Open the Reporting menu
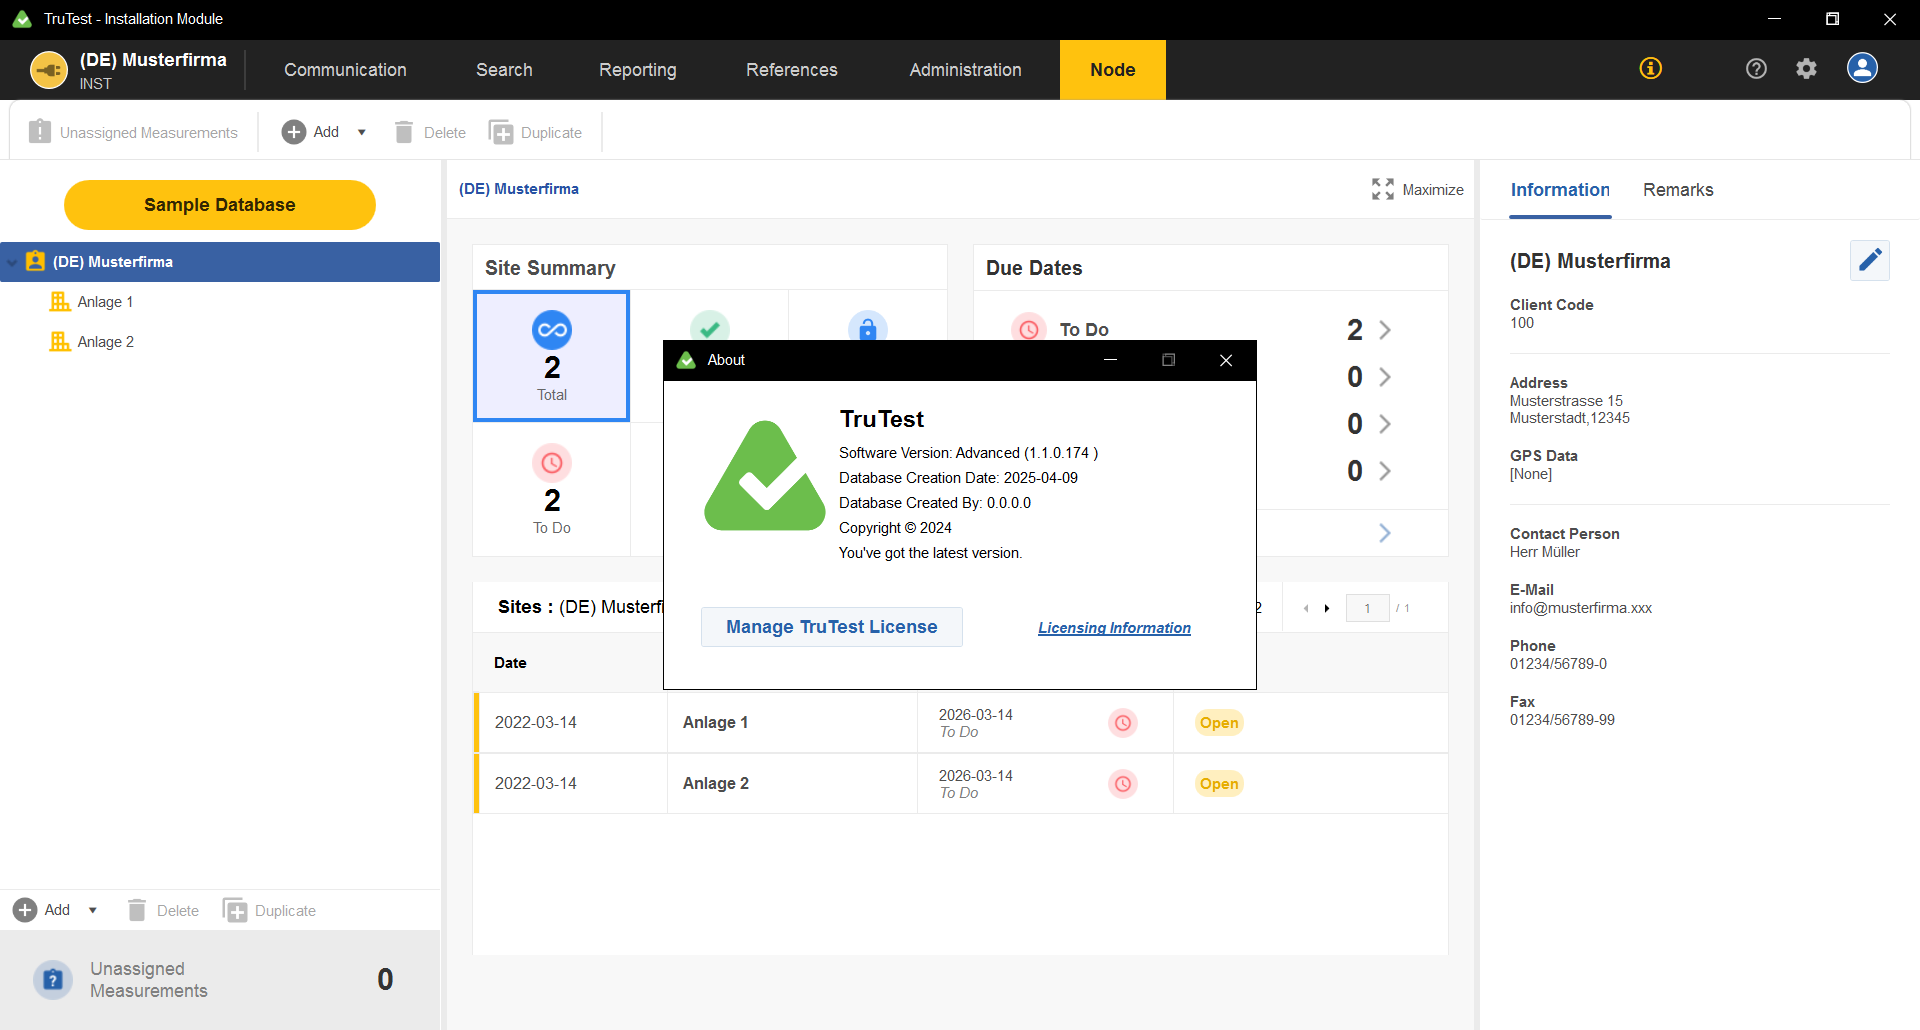 click(x=638, y=70)
